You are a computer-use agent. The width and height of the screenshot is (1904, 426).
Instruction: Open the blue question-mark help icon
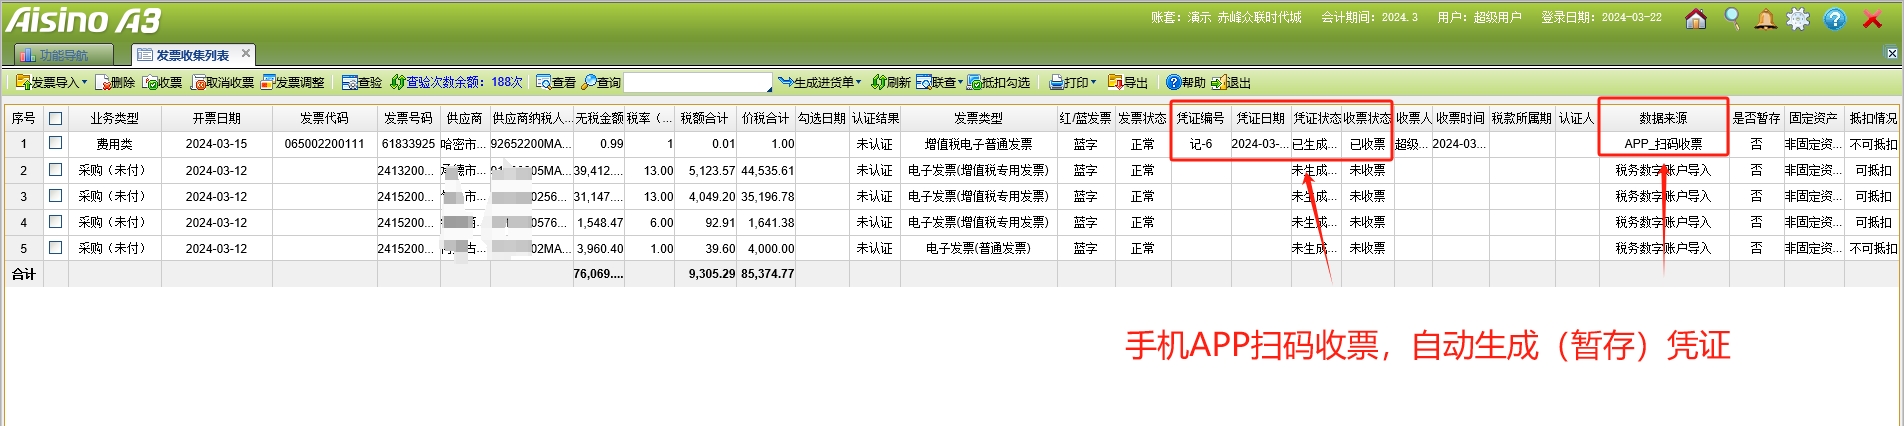tap(1834, 18)
